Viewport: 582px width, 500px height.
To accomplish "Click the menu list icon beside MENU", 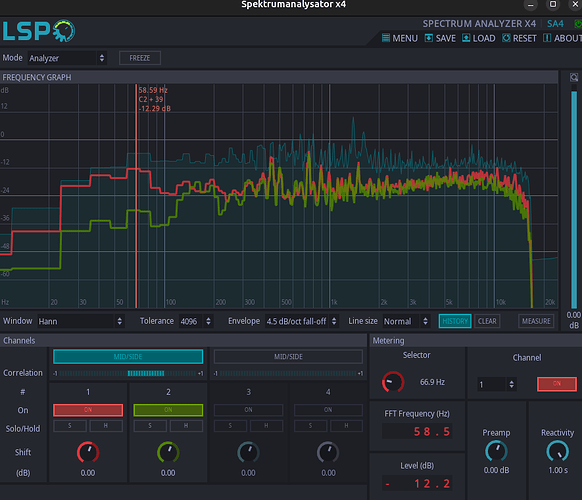I will 386,38.
